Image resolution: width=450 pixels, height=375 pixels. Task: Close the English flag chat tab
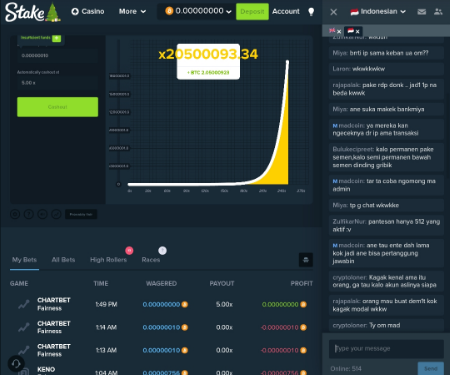point(339,32)
